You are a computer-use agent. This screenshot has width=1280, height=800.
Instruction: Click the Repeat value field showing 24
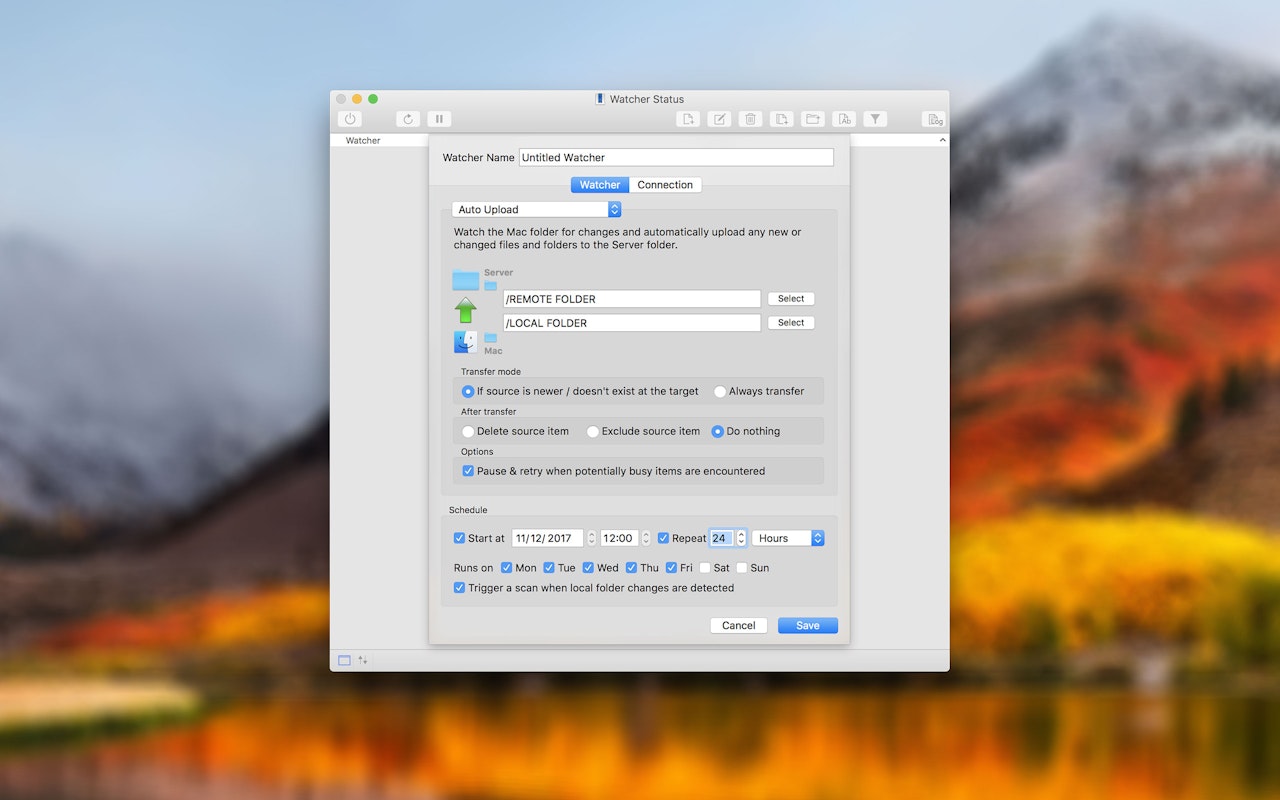[721, 538]
